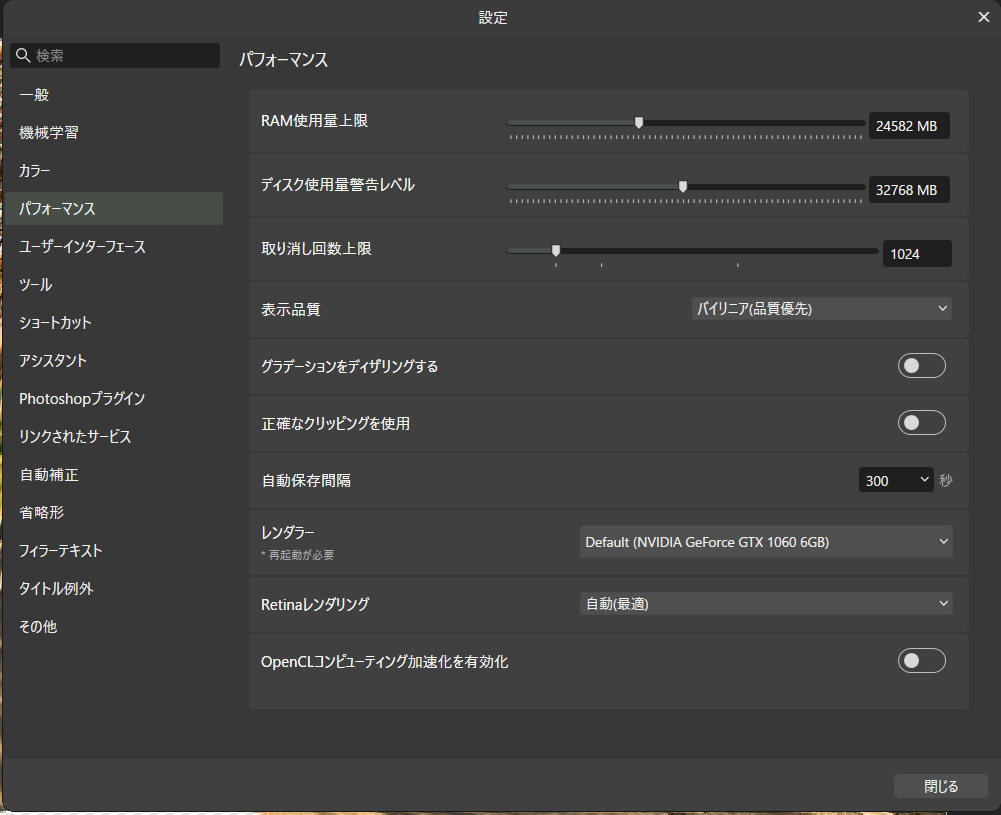Click the RAM value field 24582 MB

click(x=908, y=126)
